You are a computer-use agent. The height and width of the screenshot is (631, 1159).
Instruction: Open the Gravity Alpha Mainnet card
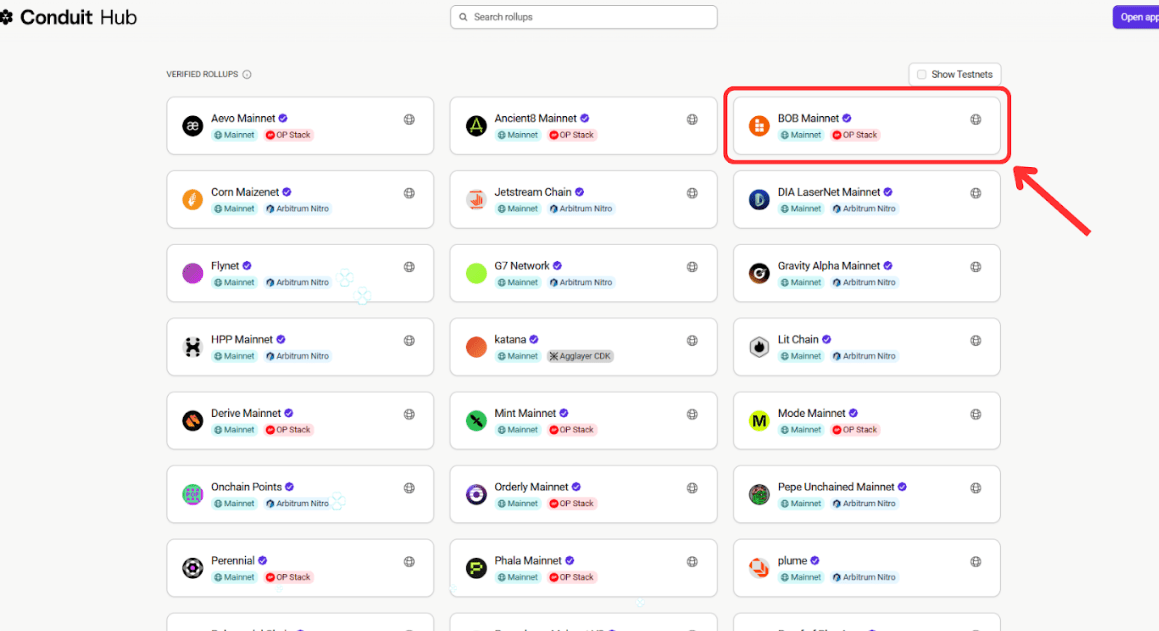click(x=866, y=273)
